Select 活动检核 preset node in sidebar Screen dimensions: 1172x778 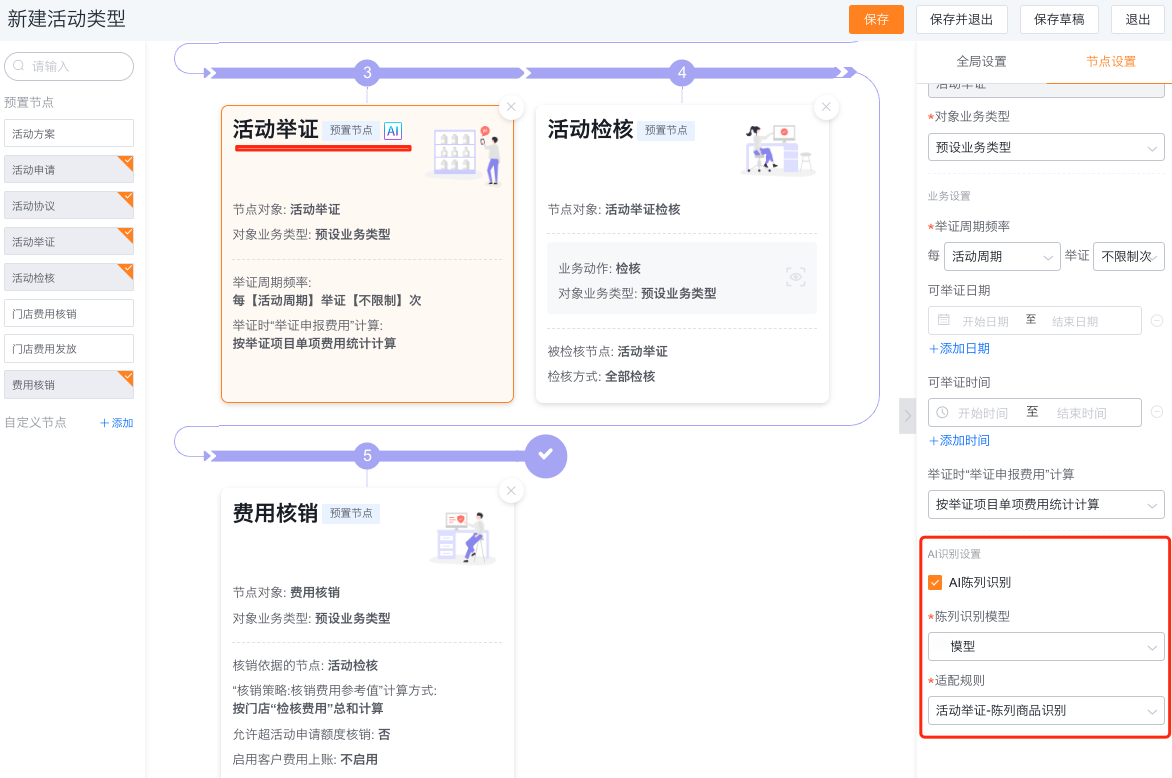tap(69, 277)
